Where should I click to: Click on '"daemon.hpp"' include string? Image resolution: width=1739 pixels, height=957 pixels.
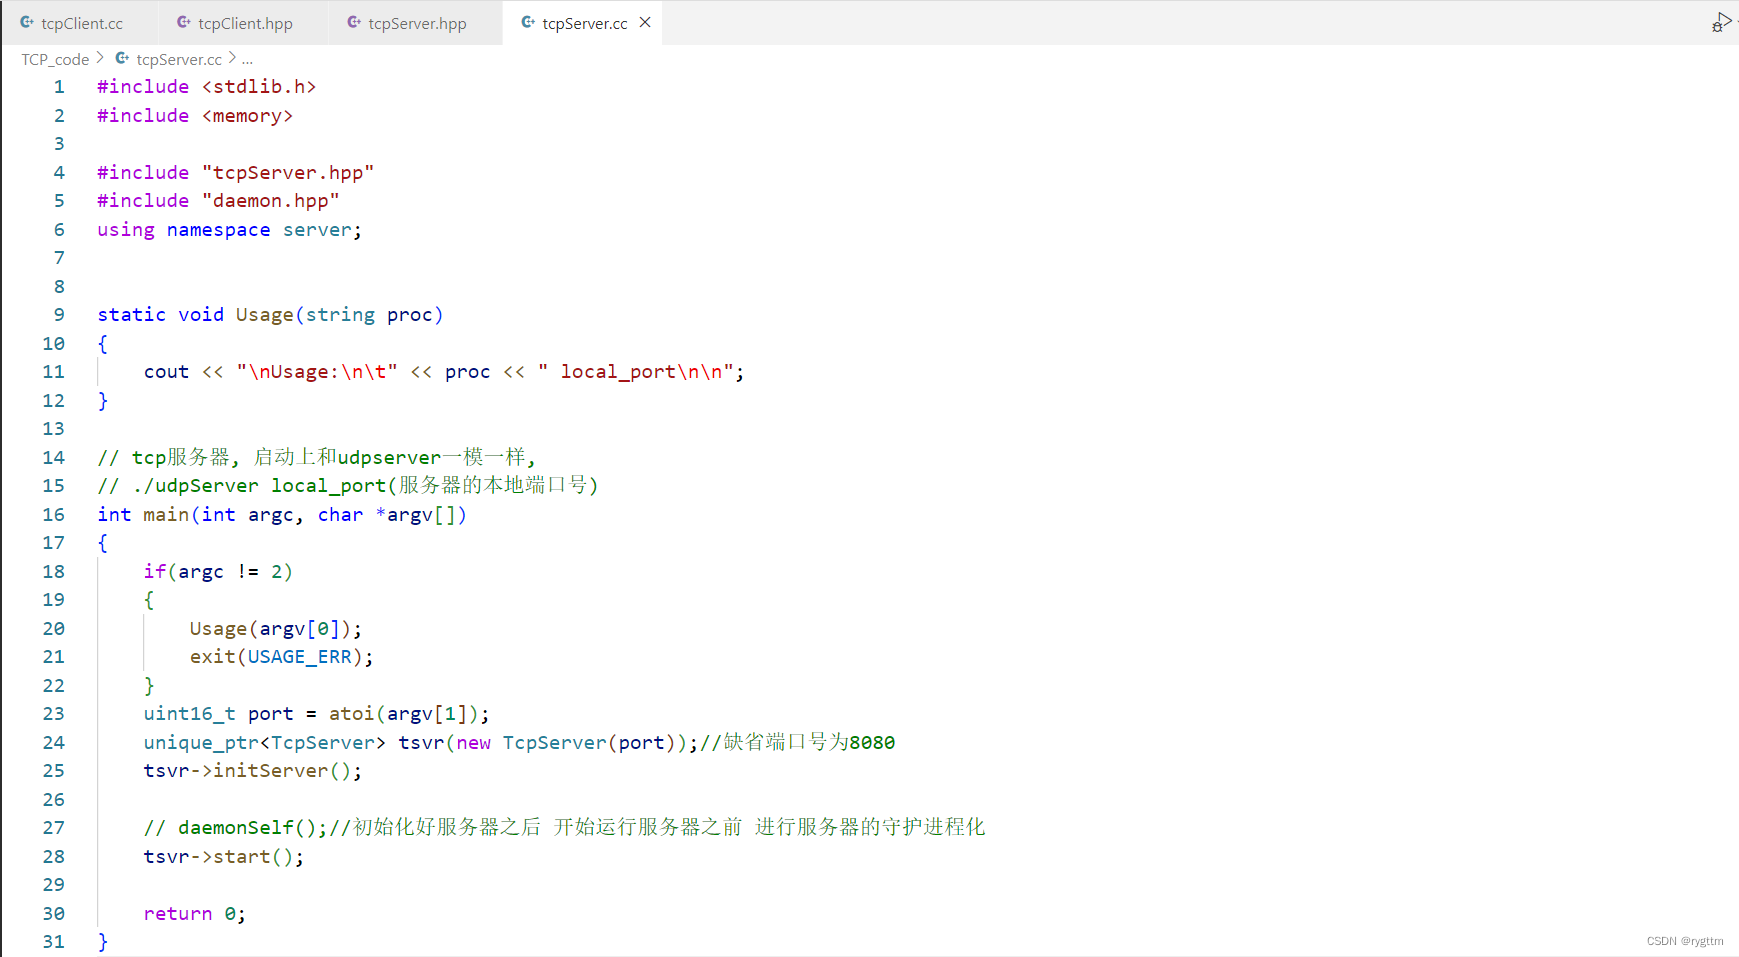pos(271,201)
